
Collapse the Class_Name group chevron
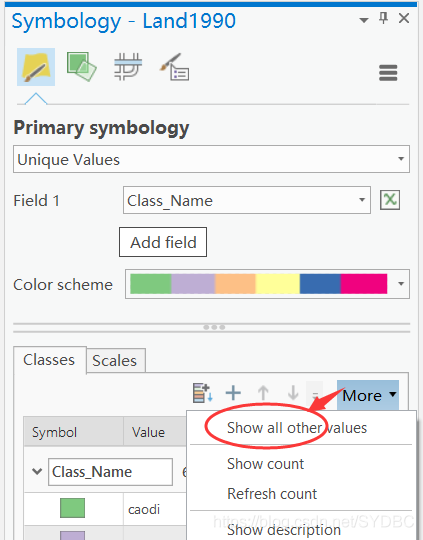[37, 471]
